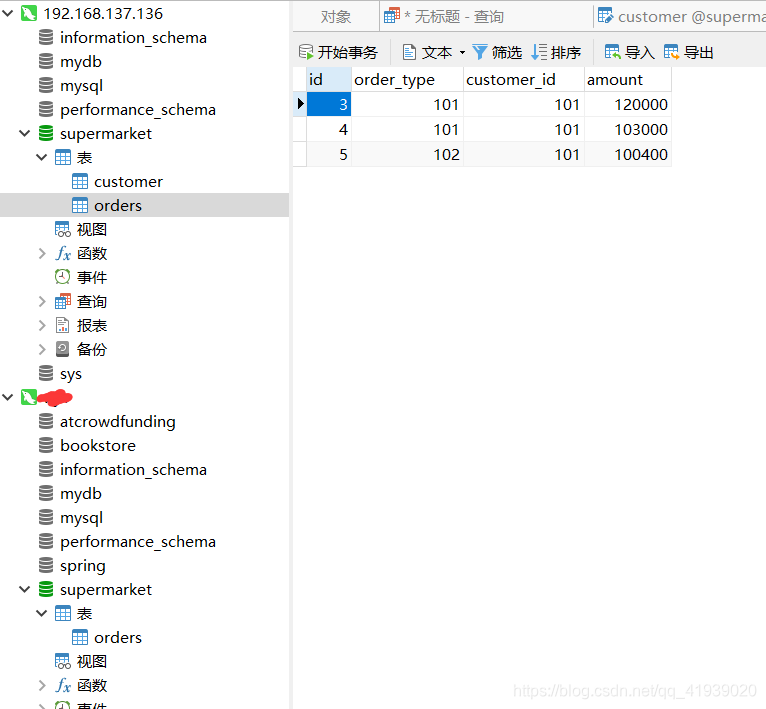Click the bottom 视图 views icon
This screenshot has width=766, height=709.
[x=63, y=661]
